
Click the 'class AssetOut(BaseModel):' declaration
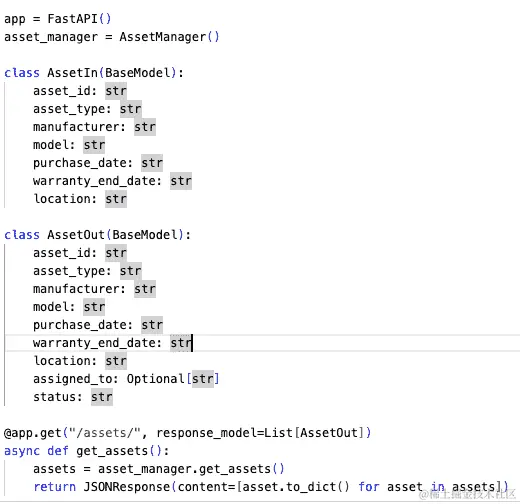tap(97, 235)
